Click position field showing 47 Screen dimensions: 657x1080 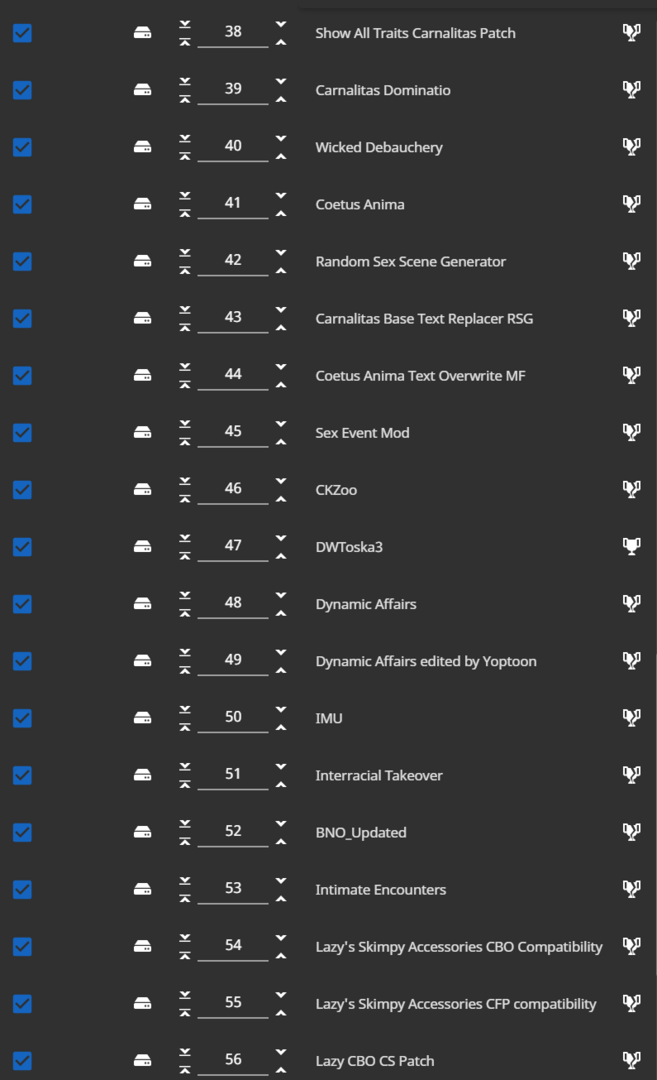[x=233, y=546]
